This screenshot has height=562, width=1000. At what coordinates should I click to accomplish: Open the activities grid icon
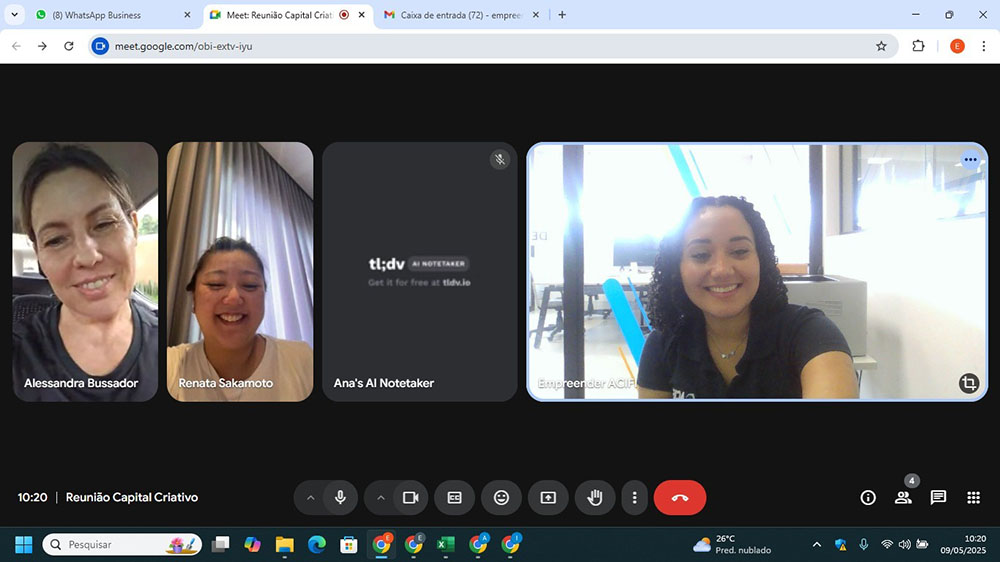click(x=973, y=497)
